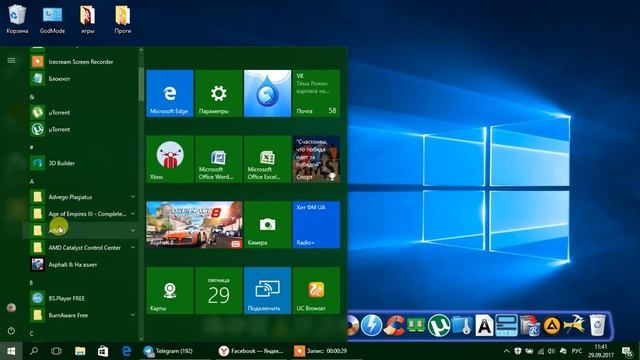The height and width of the screenshot is (360, 640).
Task: Open the Спорт news tile
Action: (x=316, y=159)
